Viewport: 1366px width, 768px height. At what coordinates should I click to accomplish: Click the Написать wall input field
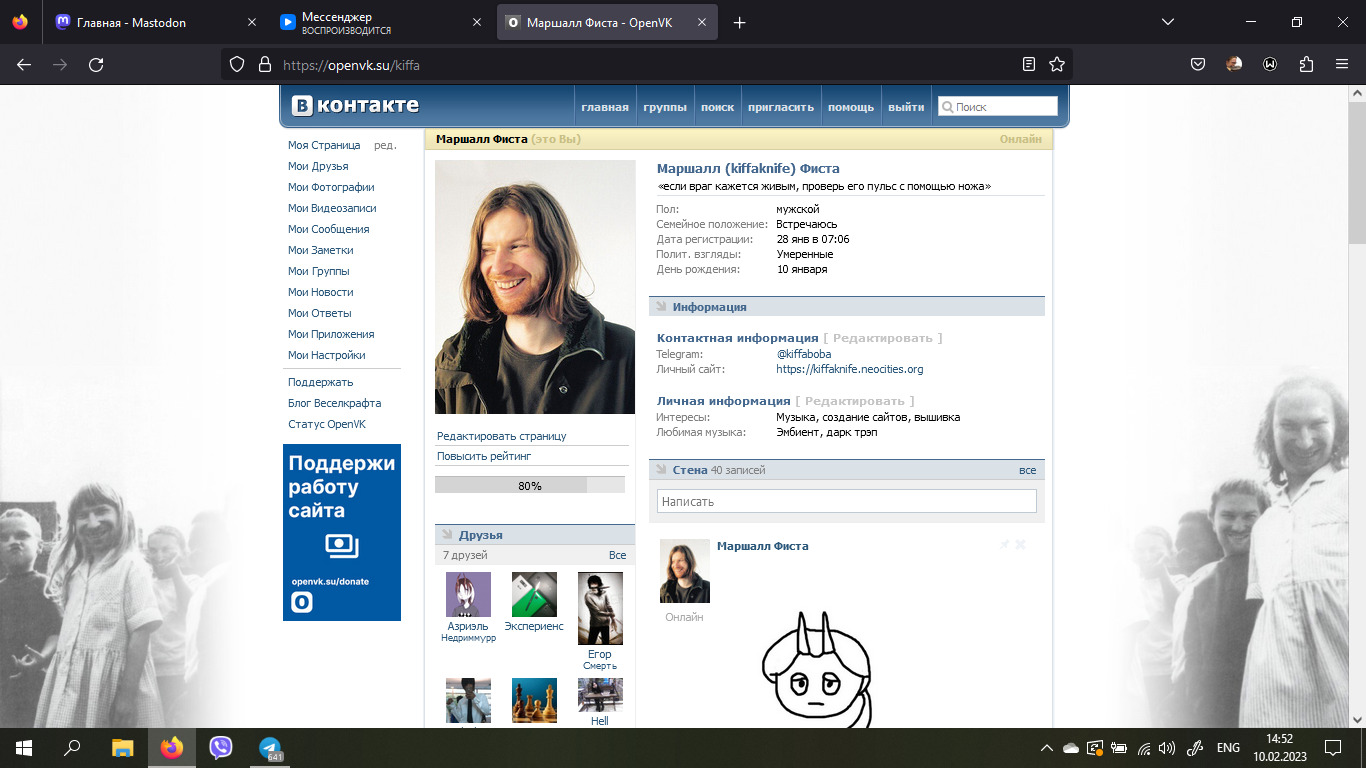846,501
